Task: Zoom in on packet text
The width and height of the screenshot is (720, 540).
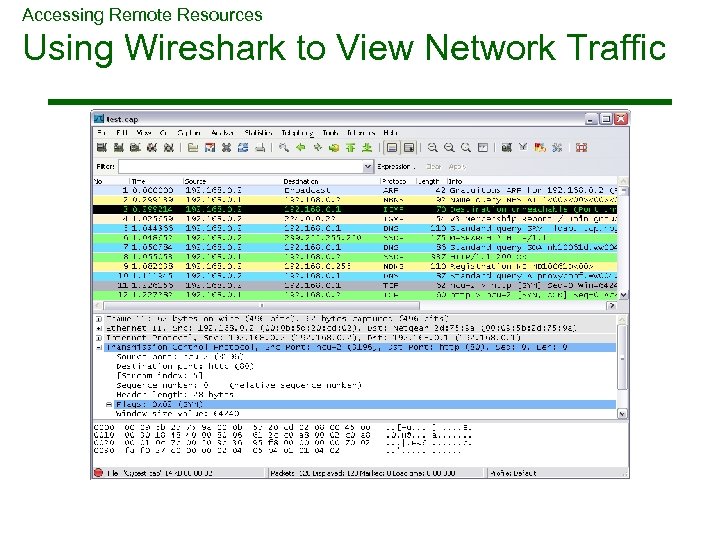Action: point(432,147)
